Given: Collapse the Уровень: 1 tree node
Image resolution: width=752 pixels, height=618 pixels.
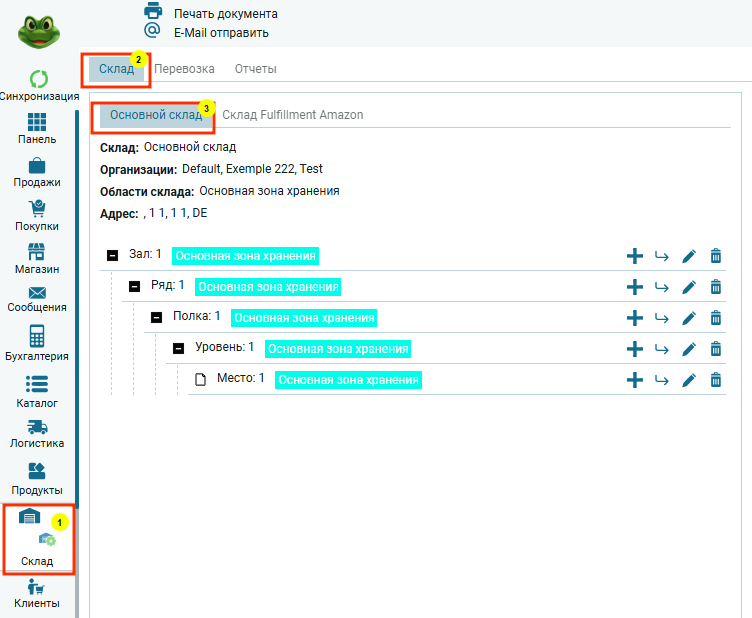Looking at the screenshot, I should (179, 349).
